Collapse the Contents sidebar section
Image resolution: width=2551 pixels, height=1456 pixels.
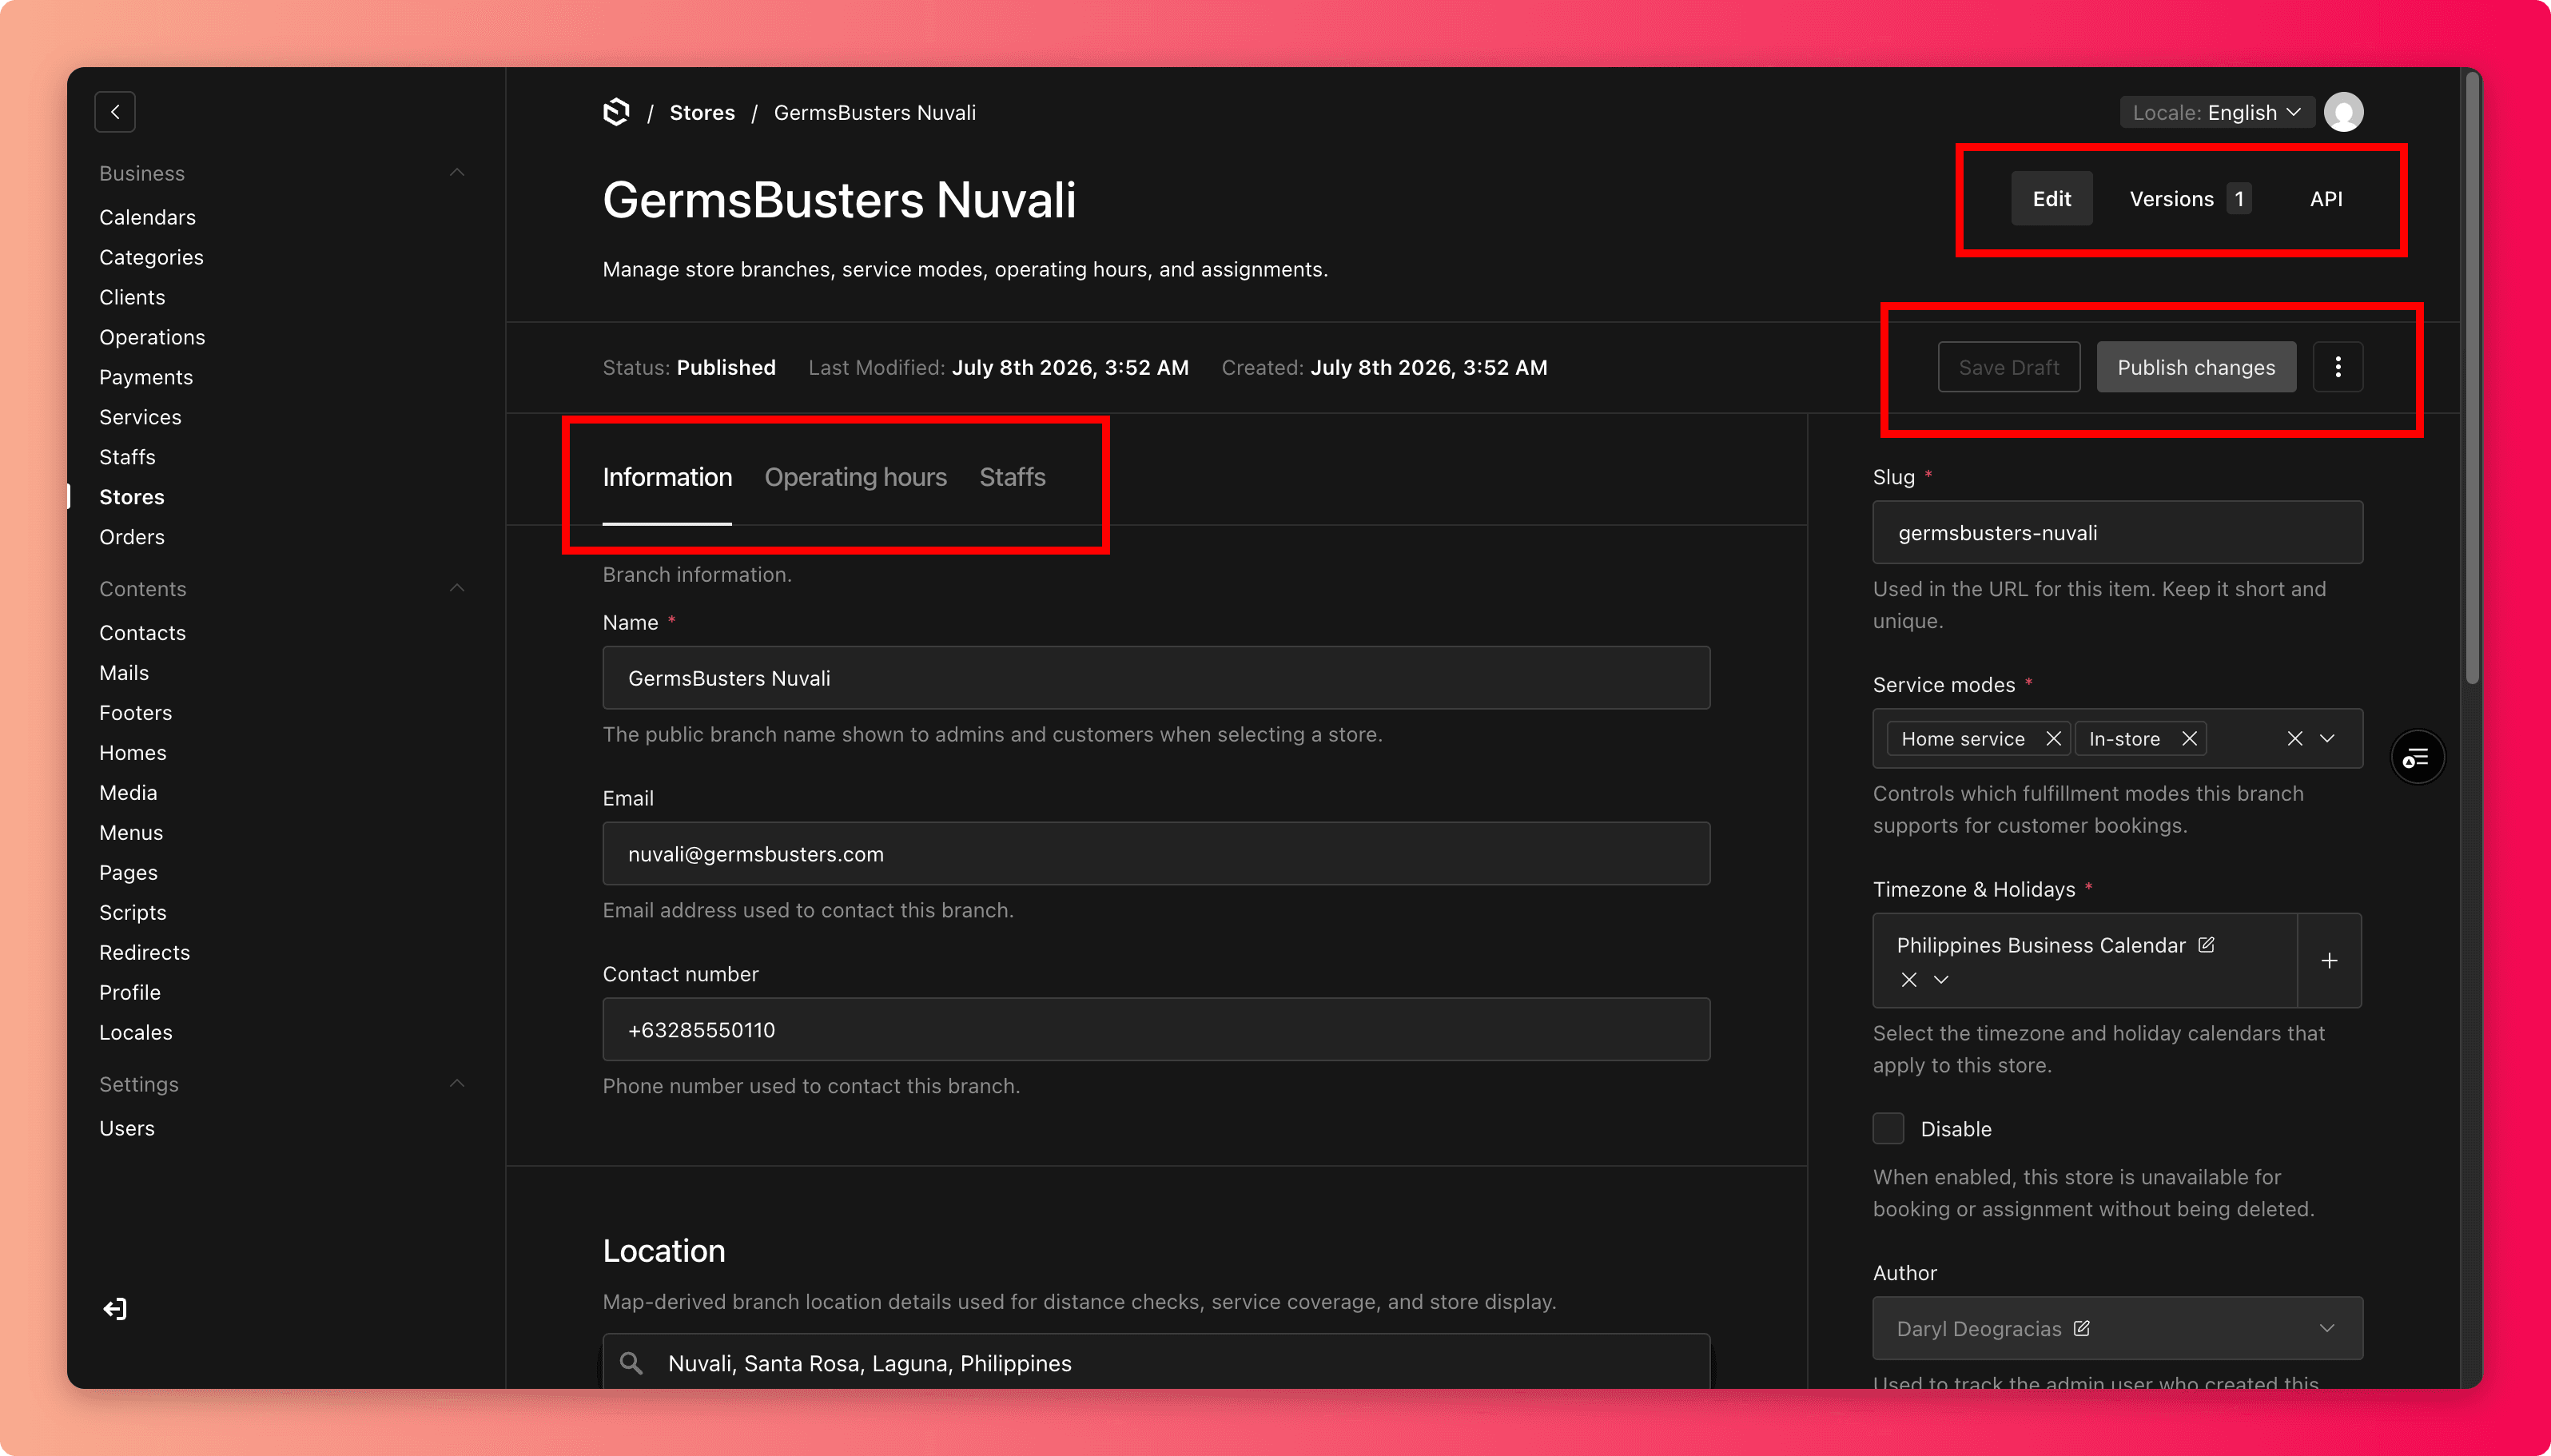pos(457,588)
